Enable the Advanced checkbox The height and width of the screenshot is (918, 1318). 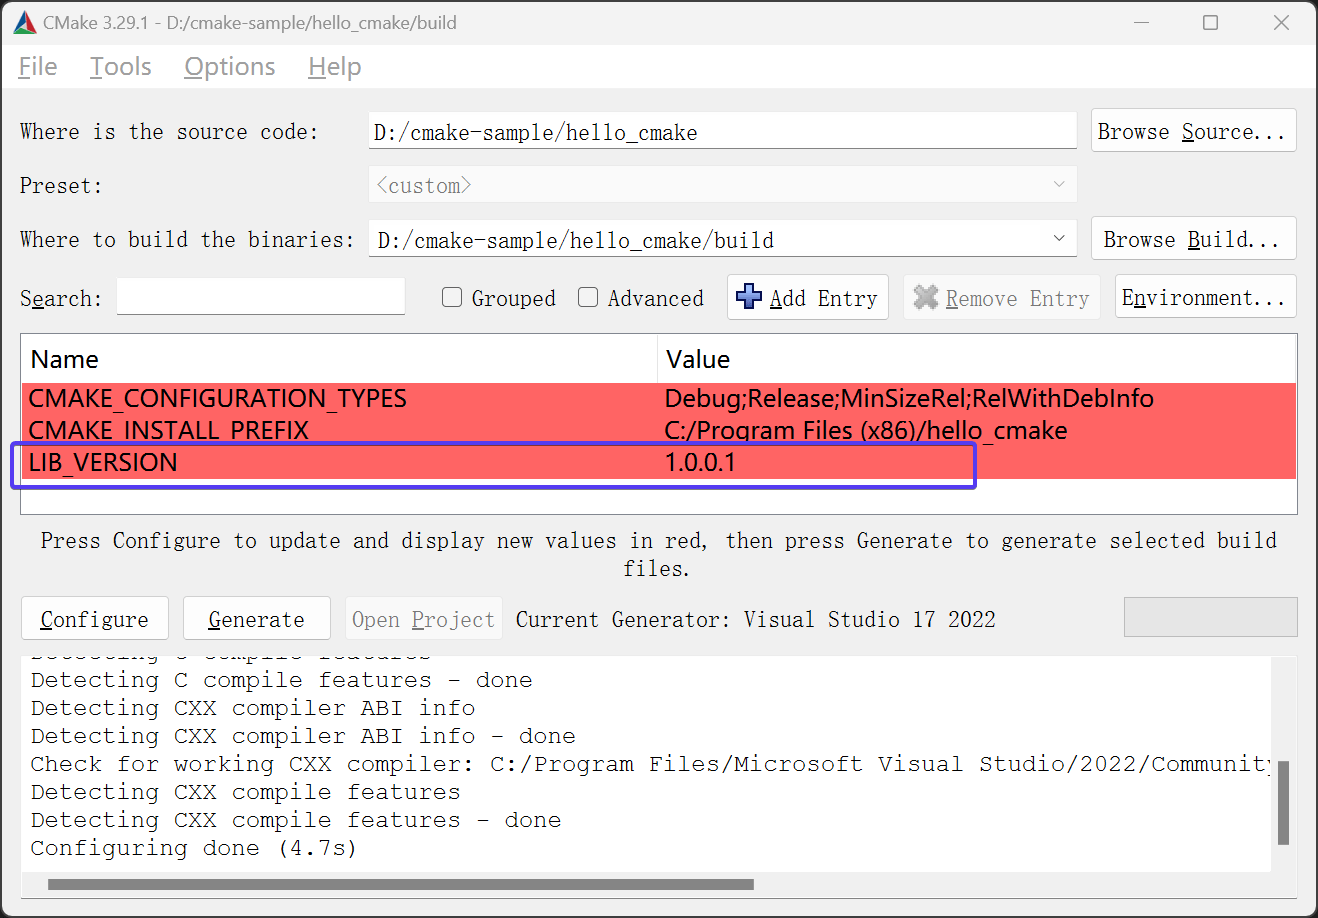pyautogui.click(x=588, y=298)
